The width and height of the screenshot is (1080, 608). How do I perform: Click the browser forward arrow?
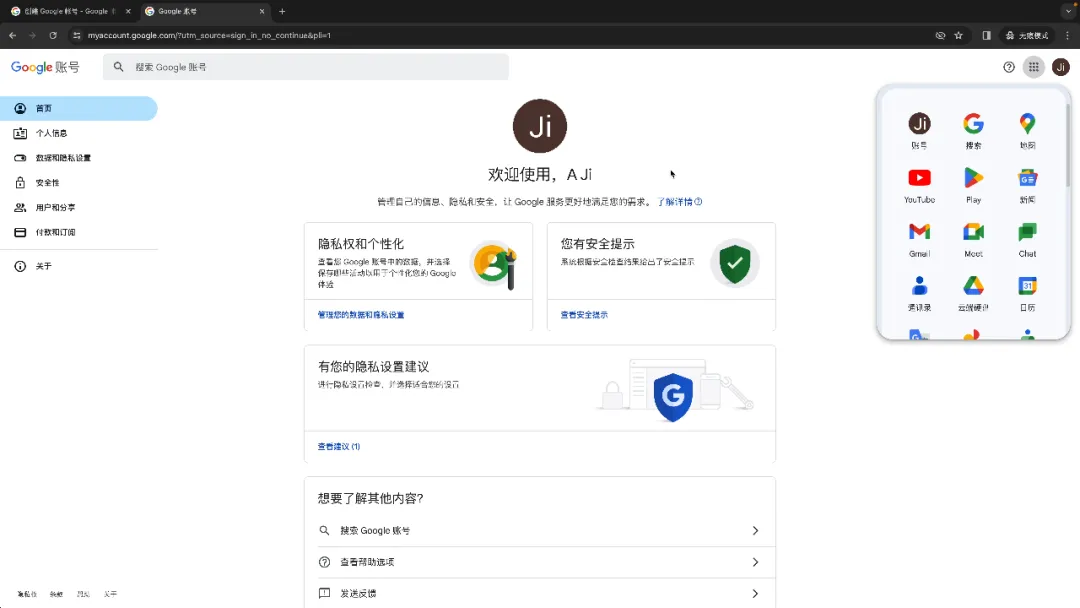point(32,35)
